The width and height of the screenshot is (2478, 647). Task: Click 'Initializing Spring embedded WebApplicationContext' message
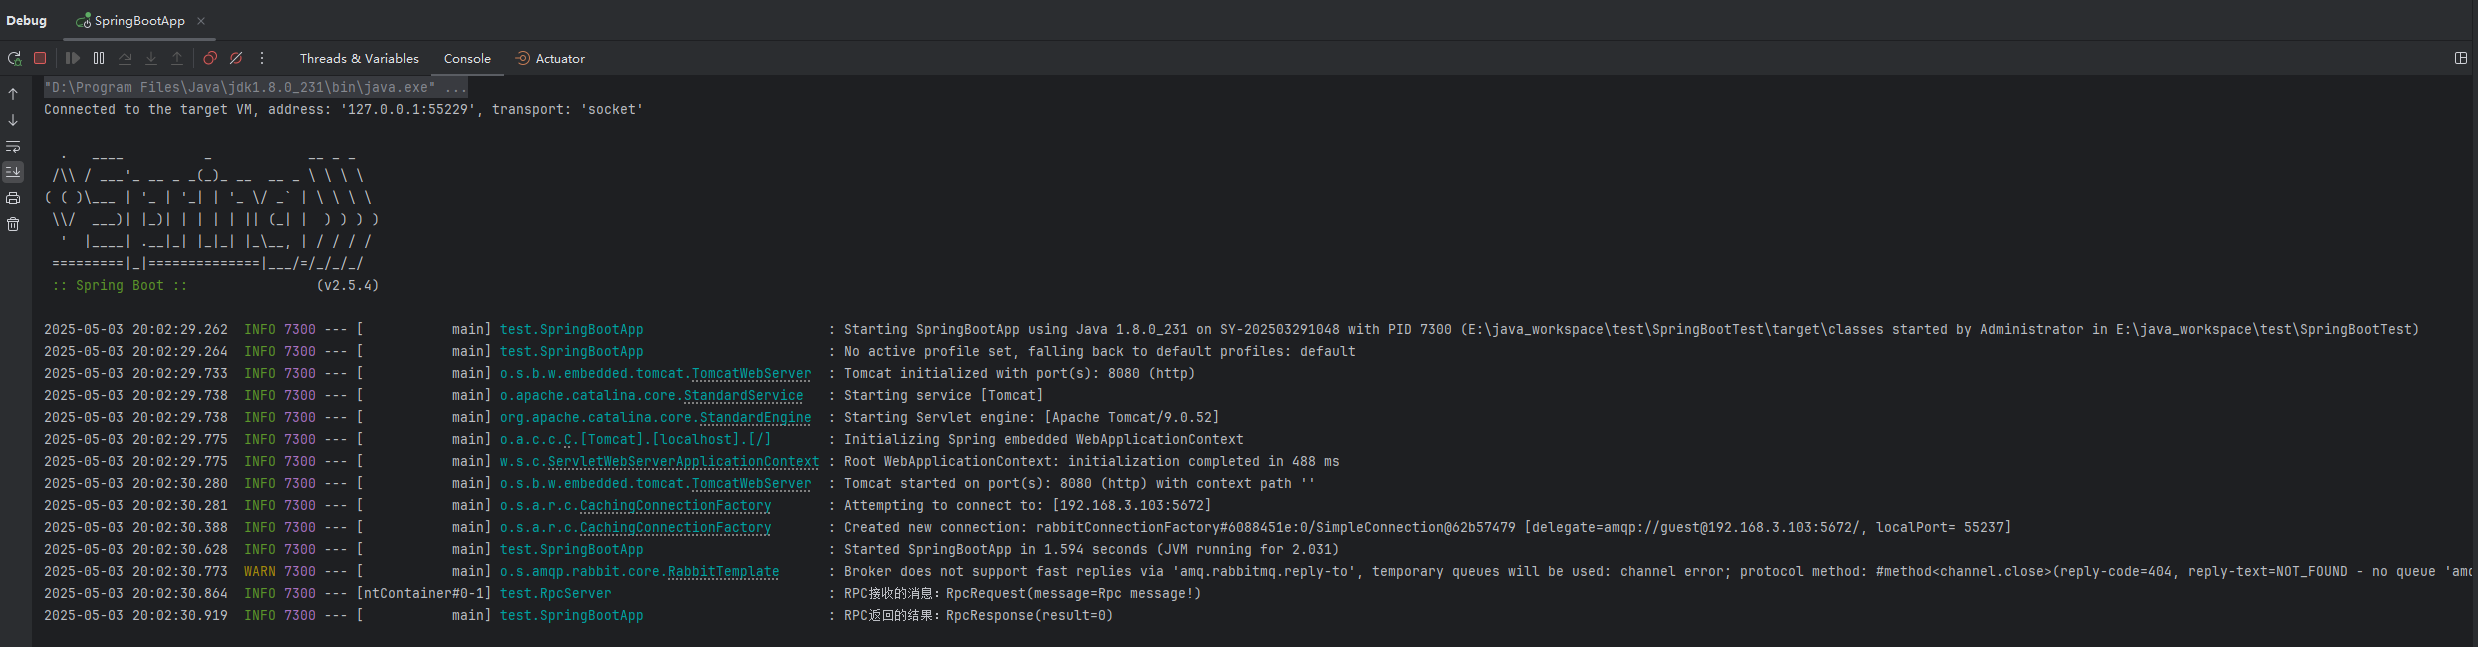tap(1043, 440)
